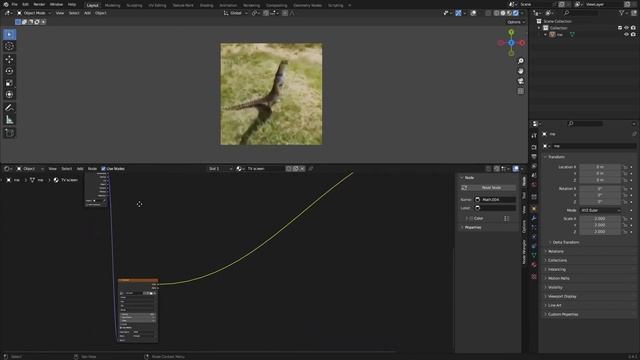Open rotation Mode XYZ Euler dropdown
Viewport: 640px width, 360px height.
pos(600,210)
